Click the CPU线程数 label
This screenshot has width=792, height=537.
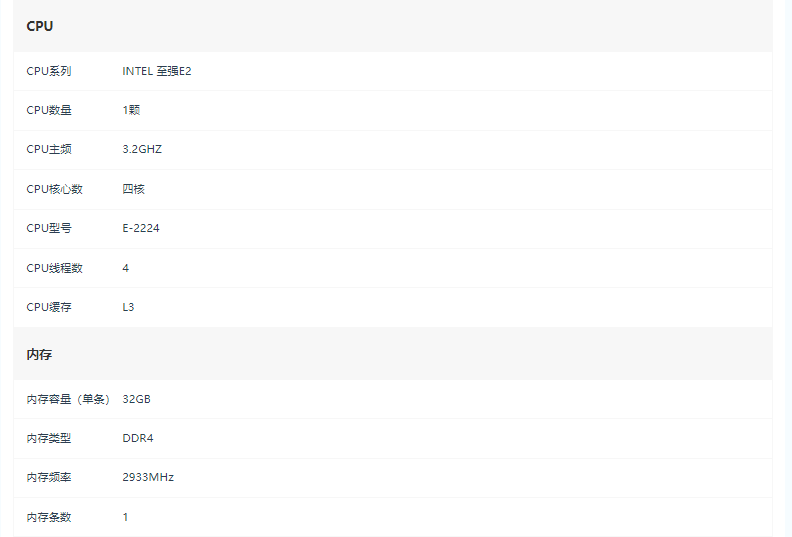tap(55, 268)
